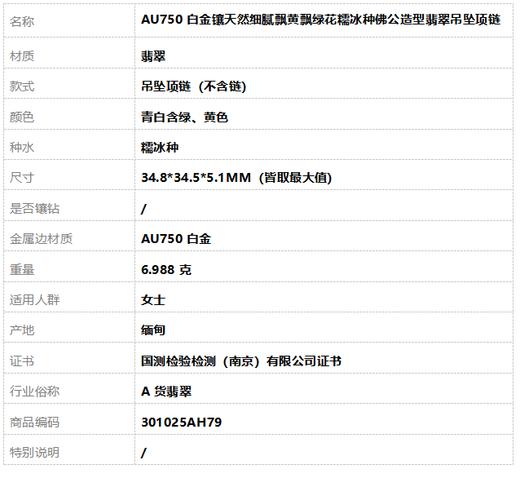Screen dimensions: 520x478
Task: Select the product code 301025AH79
Action: (x=181, y=422)
